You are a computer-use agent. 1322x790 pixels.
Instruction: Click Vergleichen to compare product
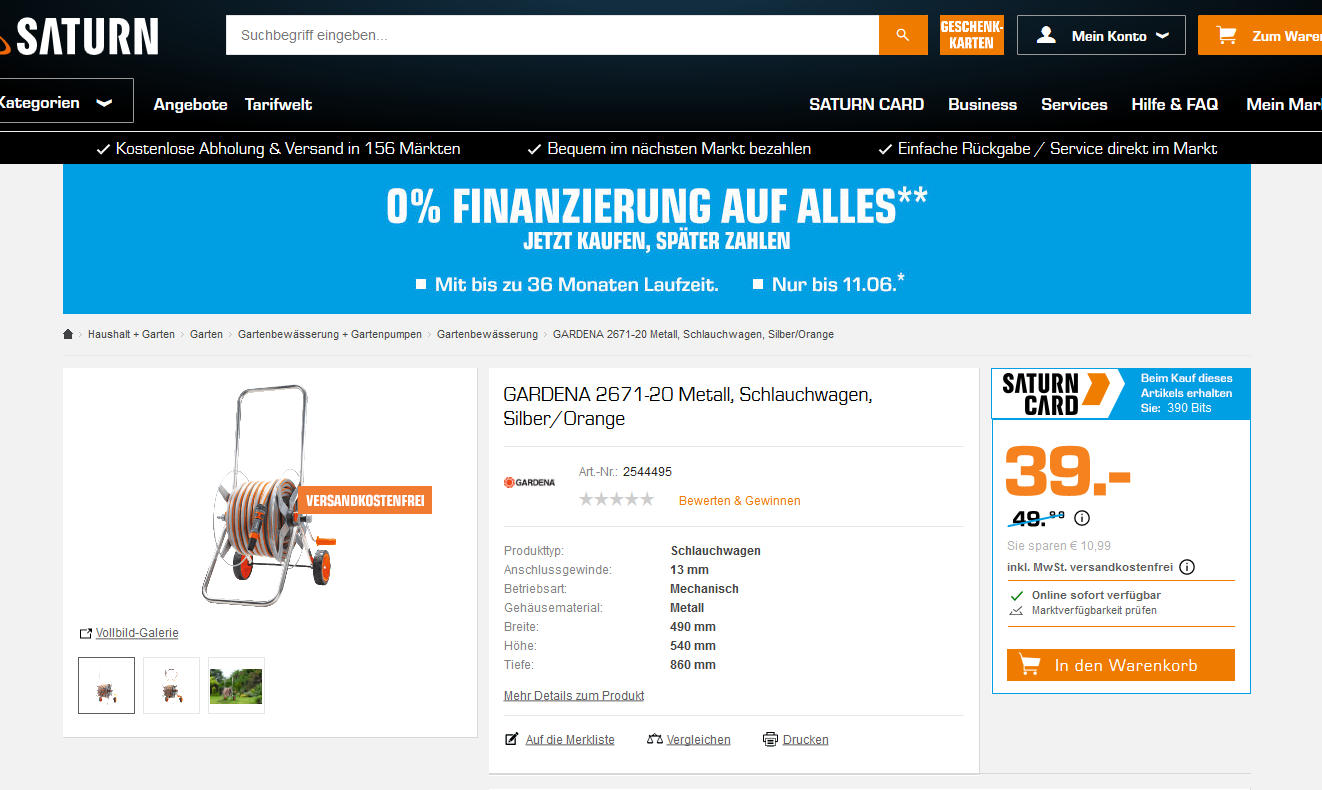(x=689, y=740)
